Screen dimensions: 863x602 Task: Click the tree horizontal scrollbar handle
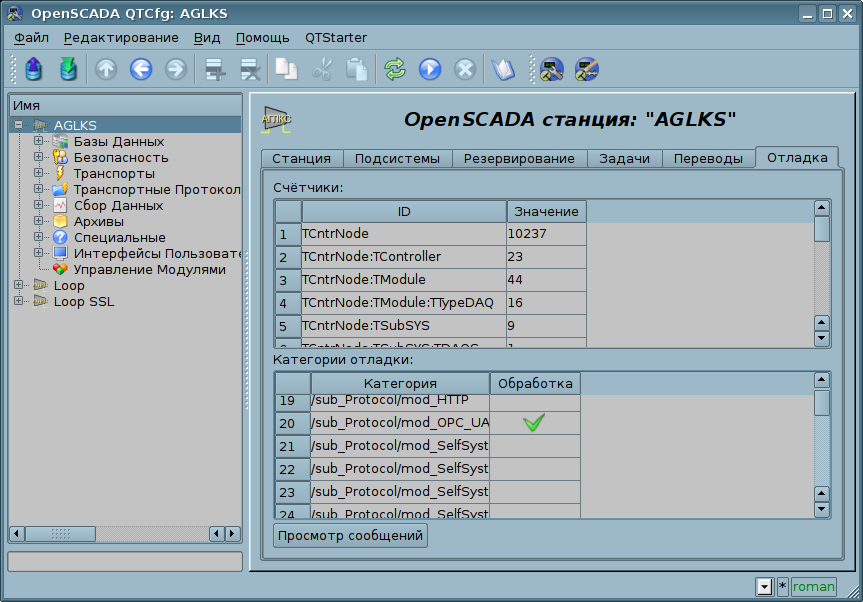click(60, 534)
